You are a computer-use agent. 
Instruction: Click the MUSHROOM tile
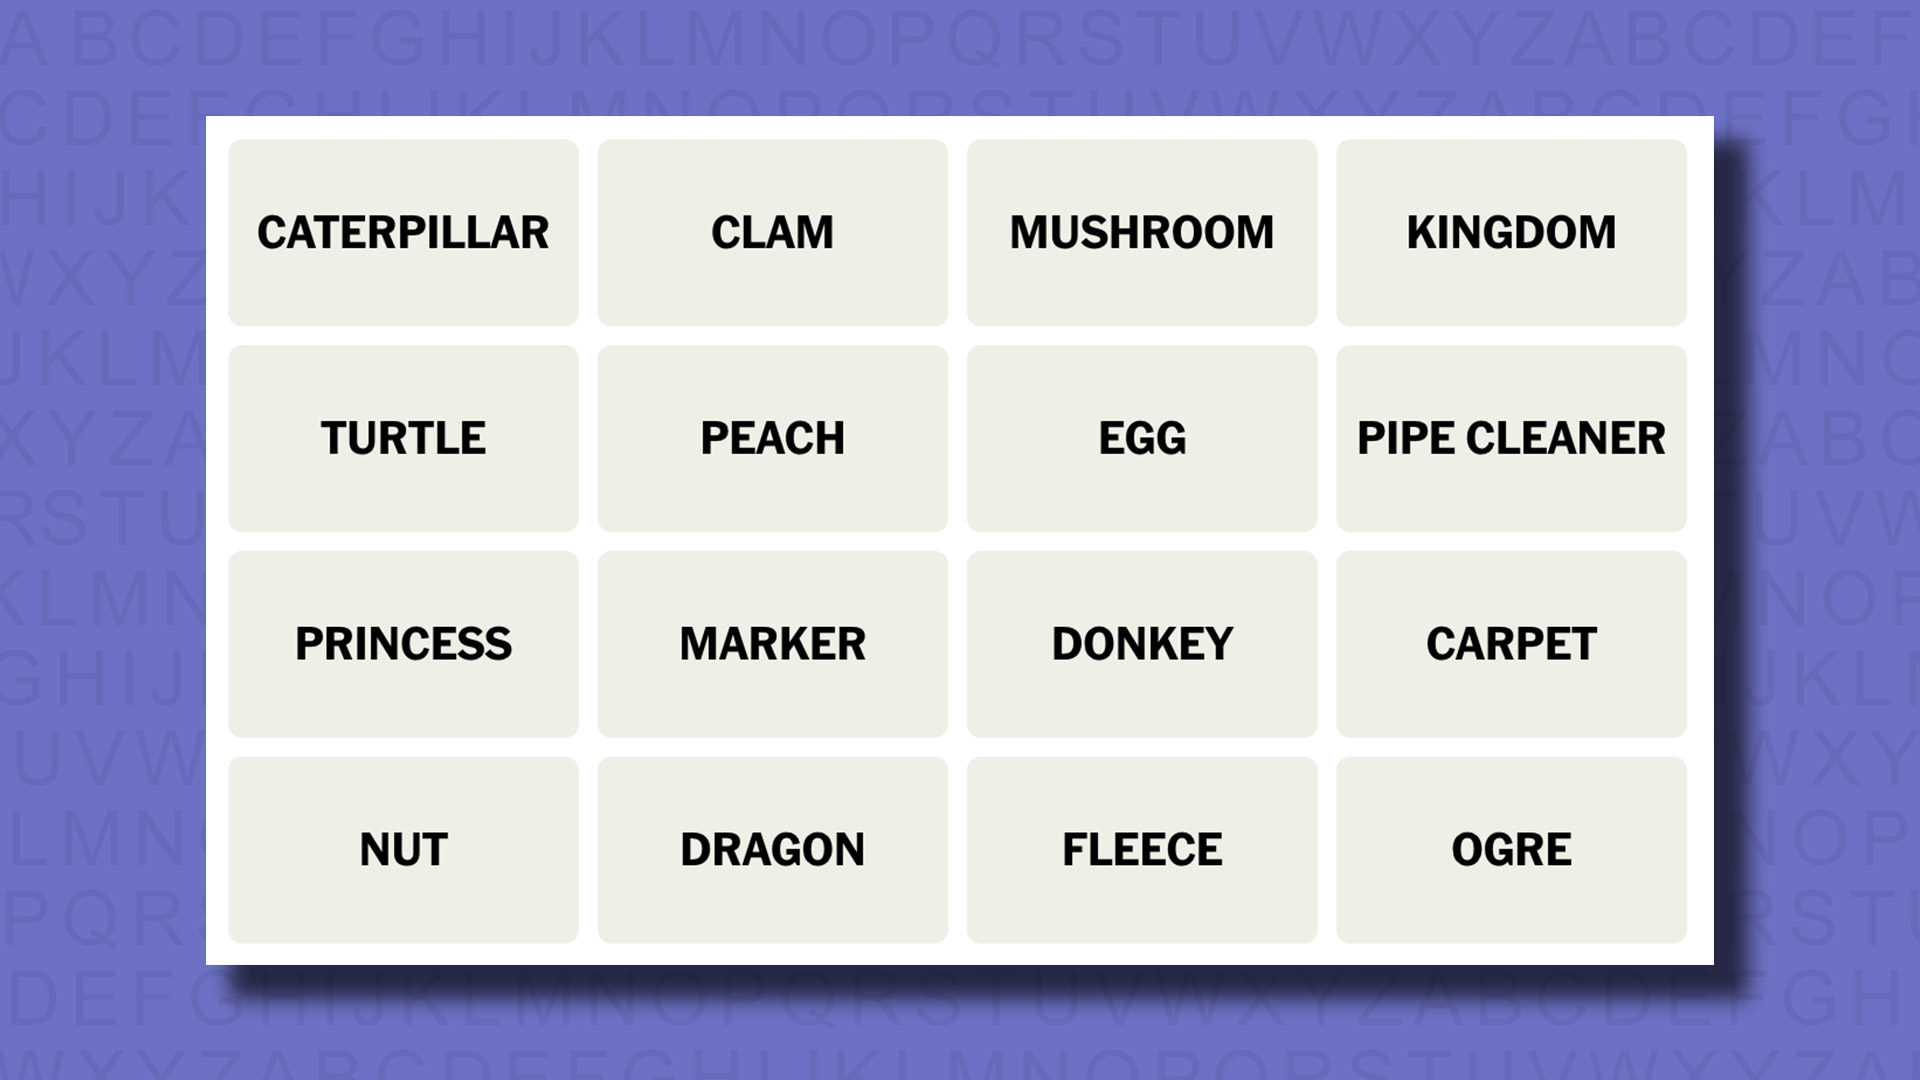point(1141,232)
